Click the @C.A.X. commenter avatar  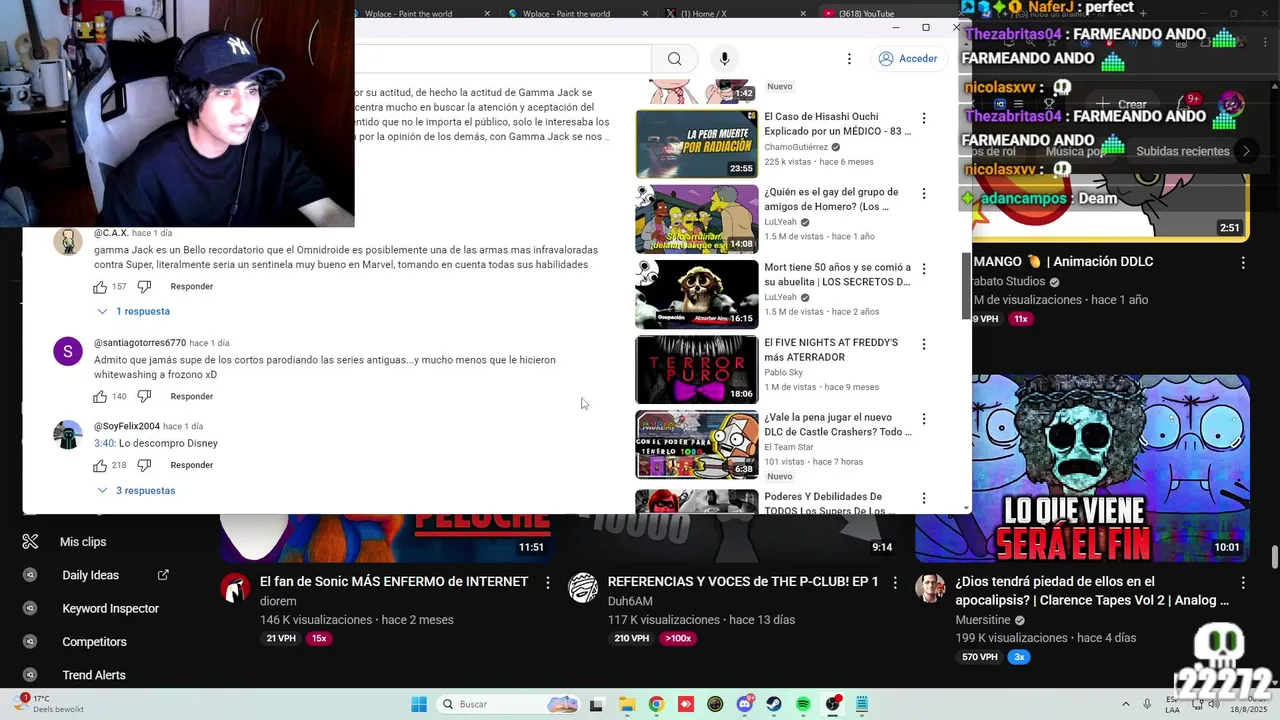[68, 242]
